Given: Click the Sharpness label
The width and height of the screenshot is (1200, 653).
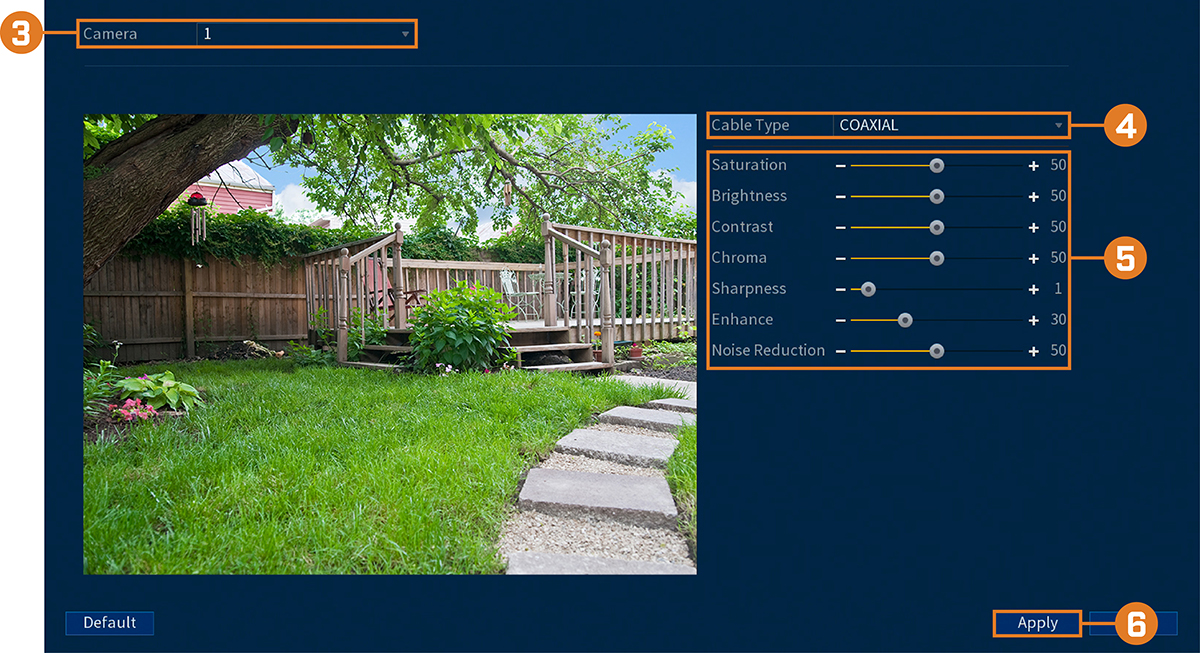Looking at the screenshot, I should (749, 289).
